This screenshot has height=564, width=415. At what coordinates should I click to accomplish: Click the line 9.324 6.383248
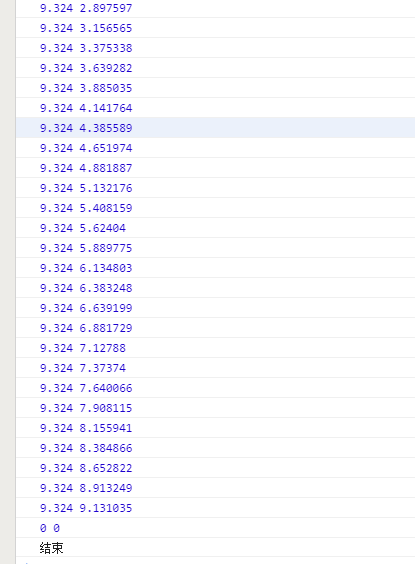click(x=215, y=288)
